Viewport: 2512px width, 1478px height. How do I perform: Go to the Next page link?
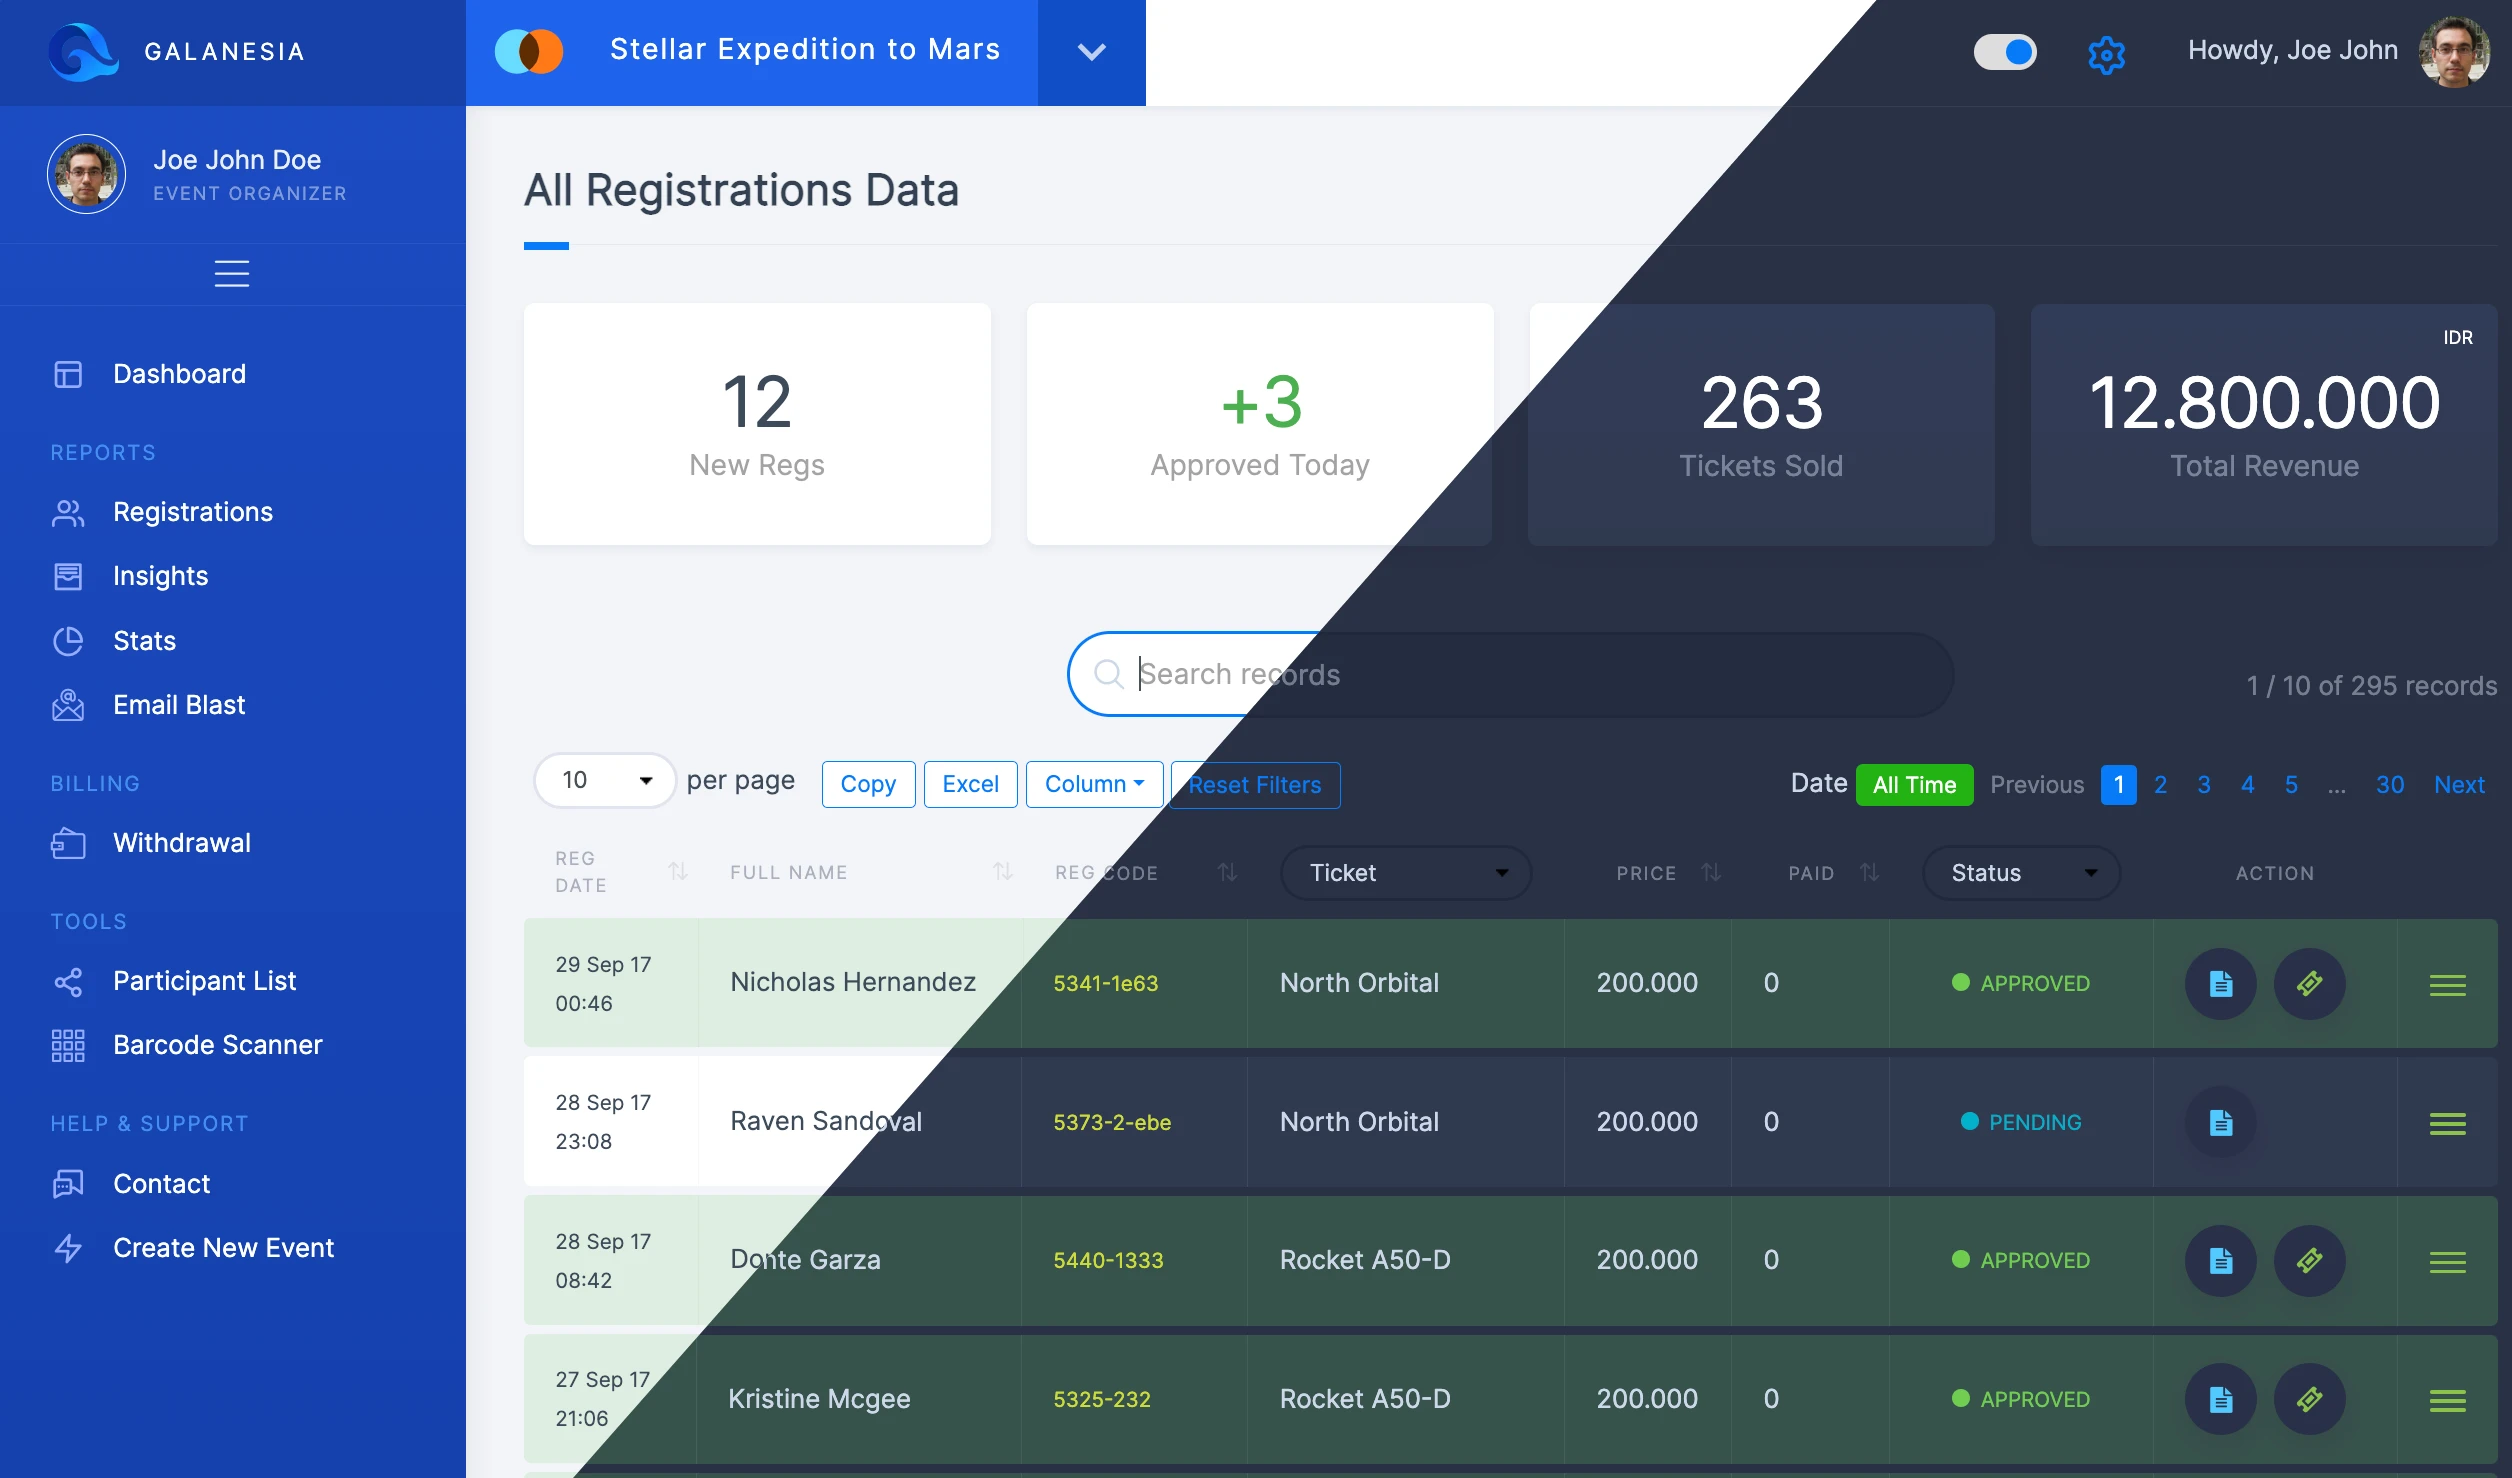coord(2458,785)
